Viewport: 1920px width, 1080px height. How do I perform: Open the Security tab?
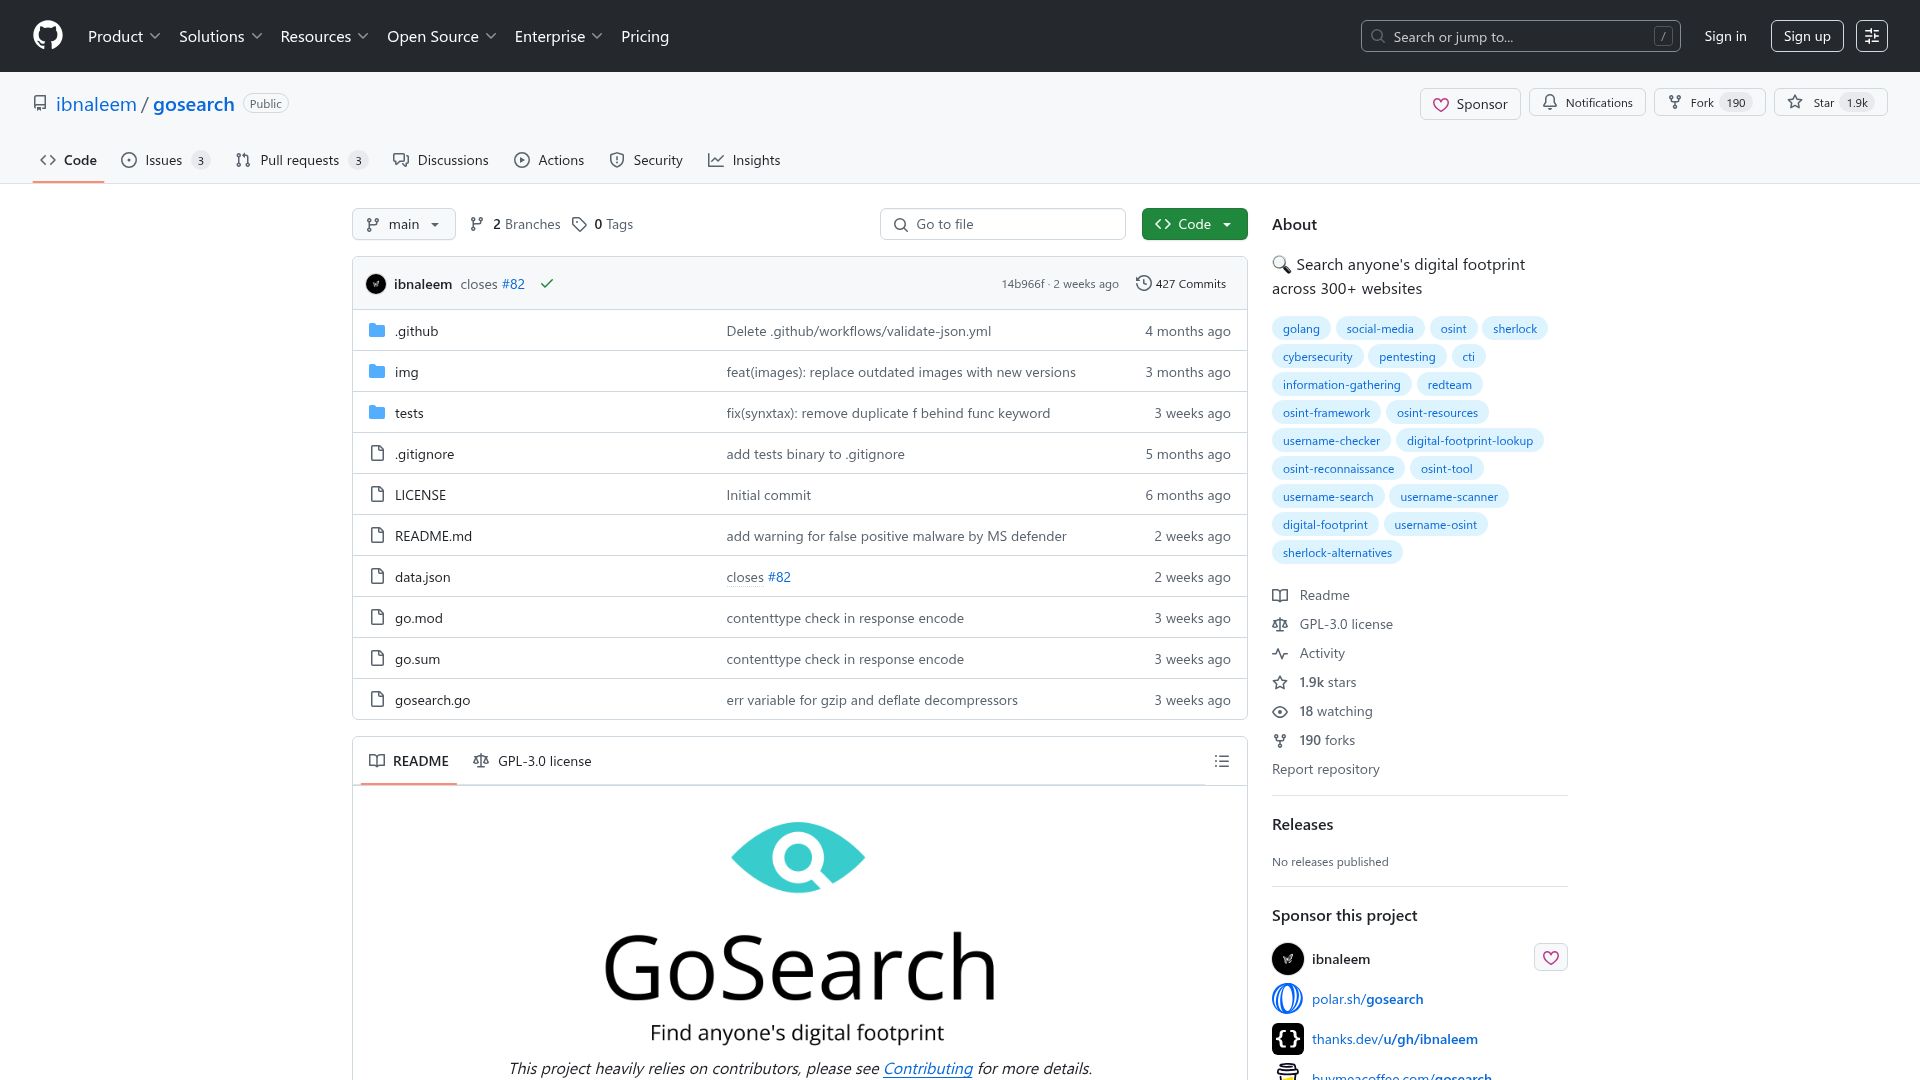point(646,160)
